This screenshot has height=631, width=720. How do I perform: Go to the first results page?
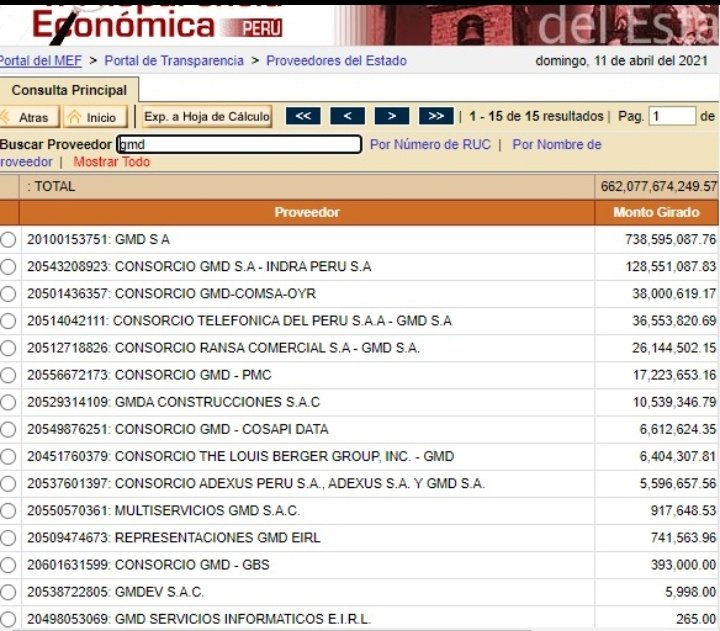pos(303,116)
